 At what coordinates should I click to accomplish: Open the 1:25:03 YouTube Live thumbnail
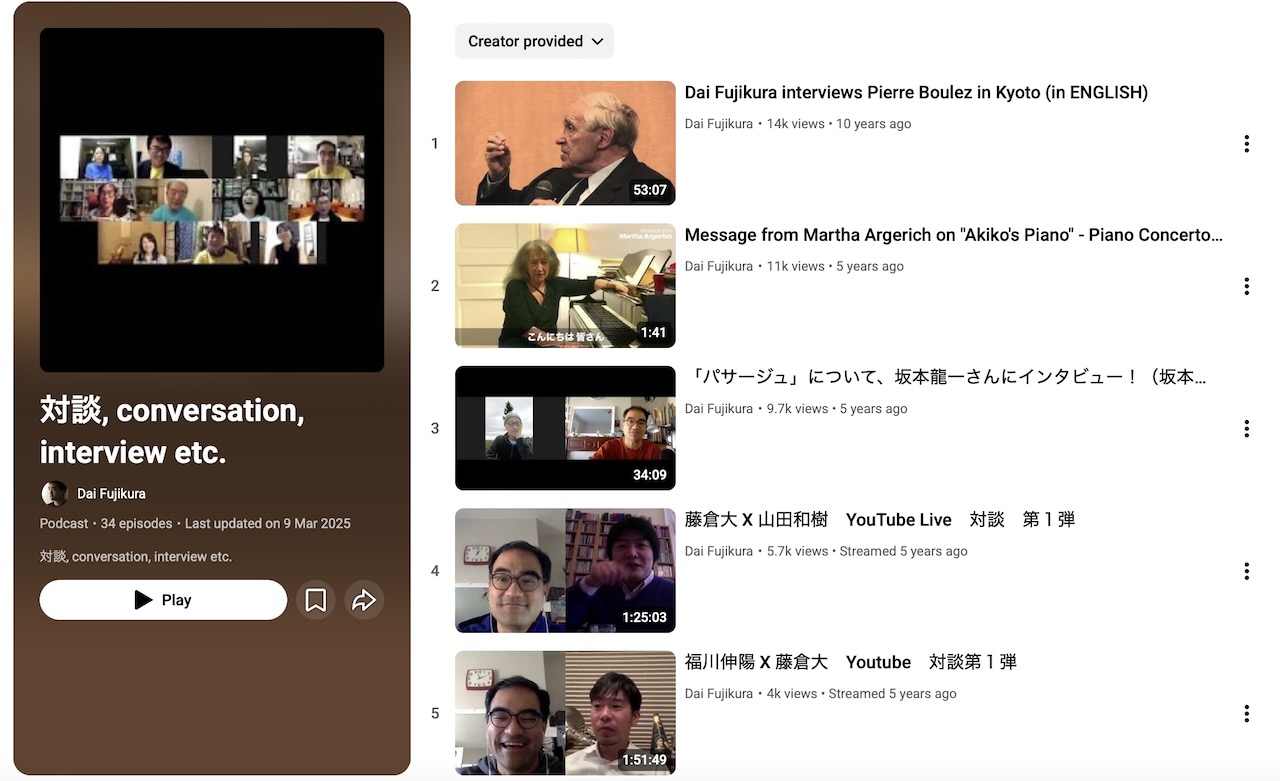click(x=565, y=571)
